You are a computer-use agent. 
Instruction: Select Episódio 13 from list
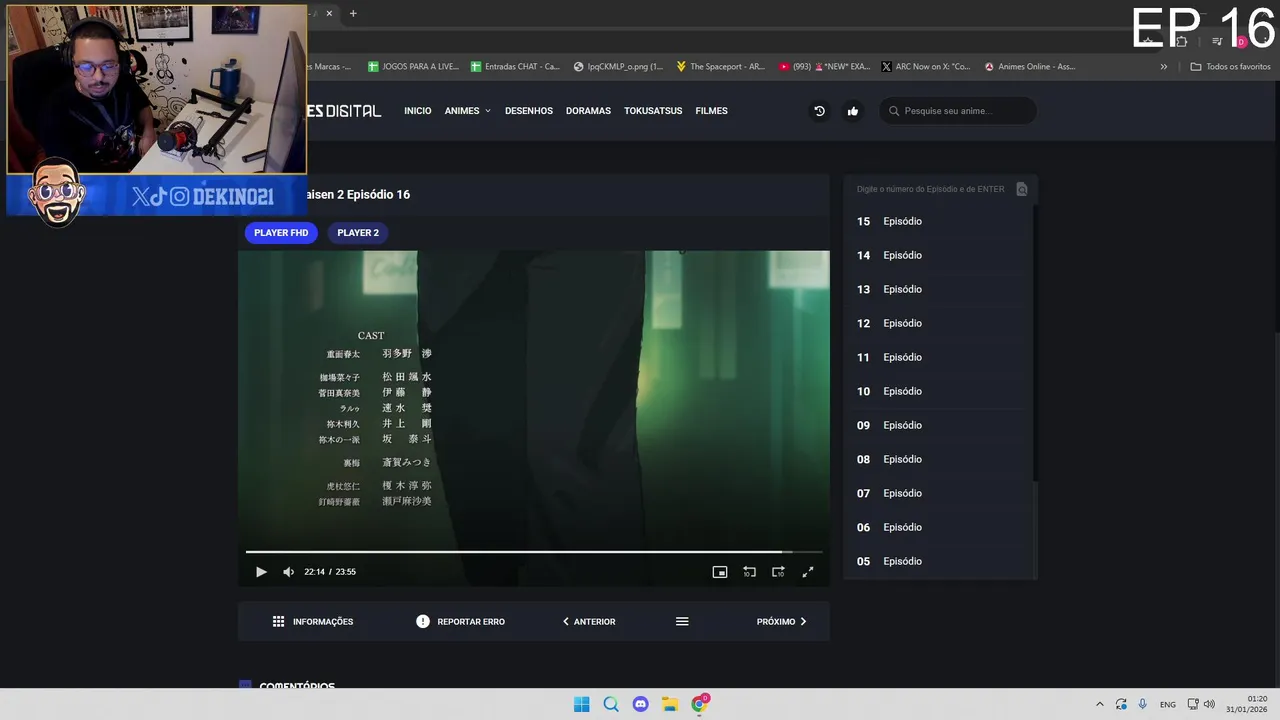[x=938, y=289]
